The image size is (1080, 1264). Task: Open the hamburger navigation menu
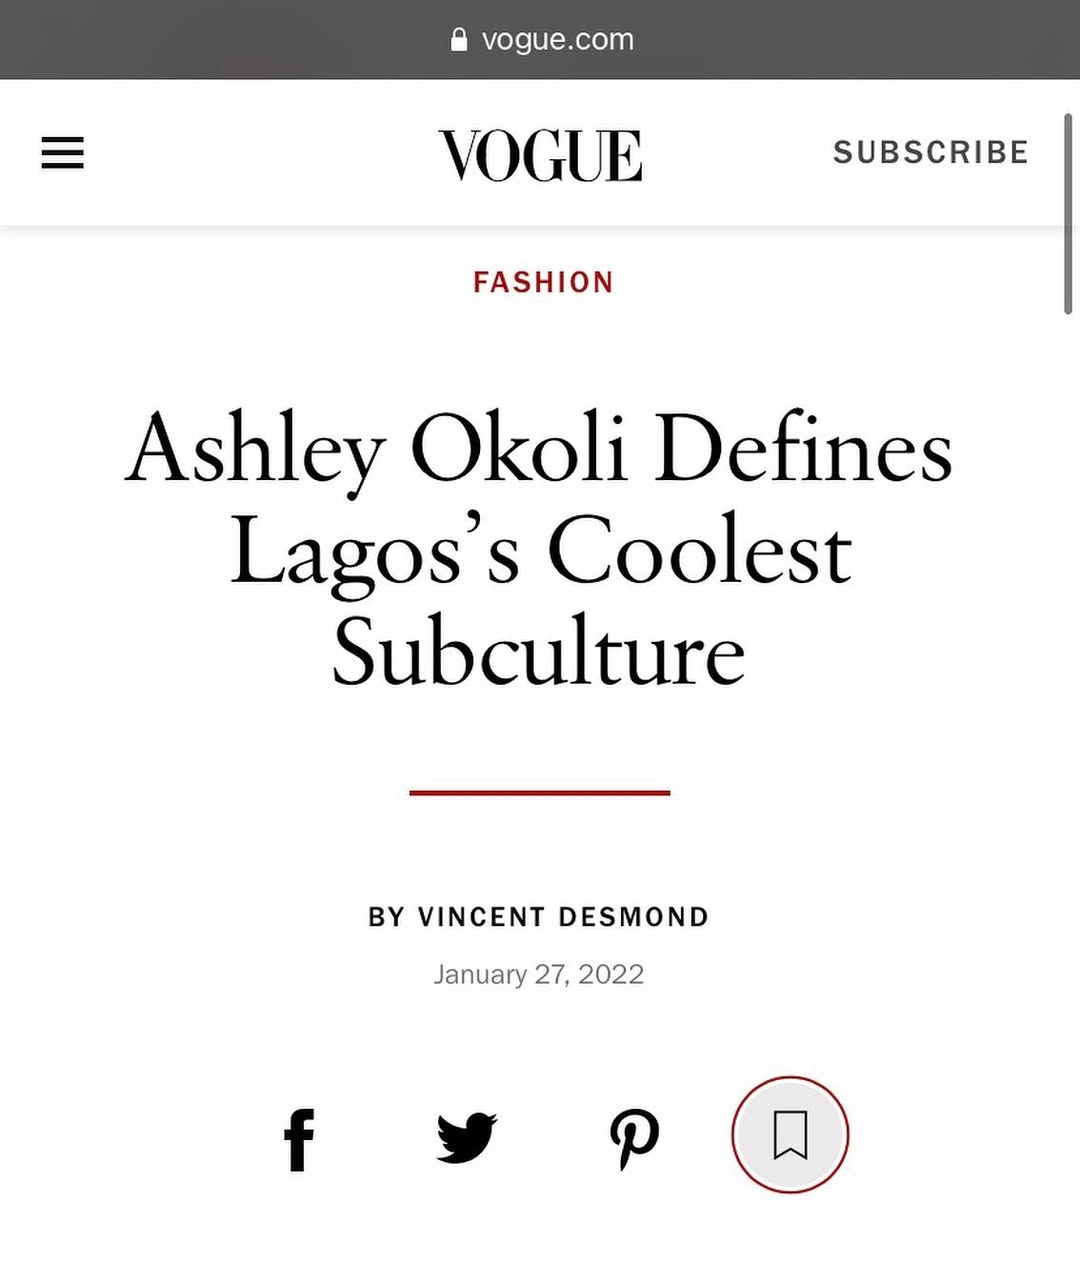[62, 153]
